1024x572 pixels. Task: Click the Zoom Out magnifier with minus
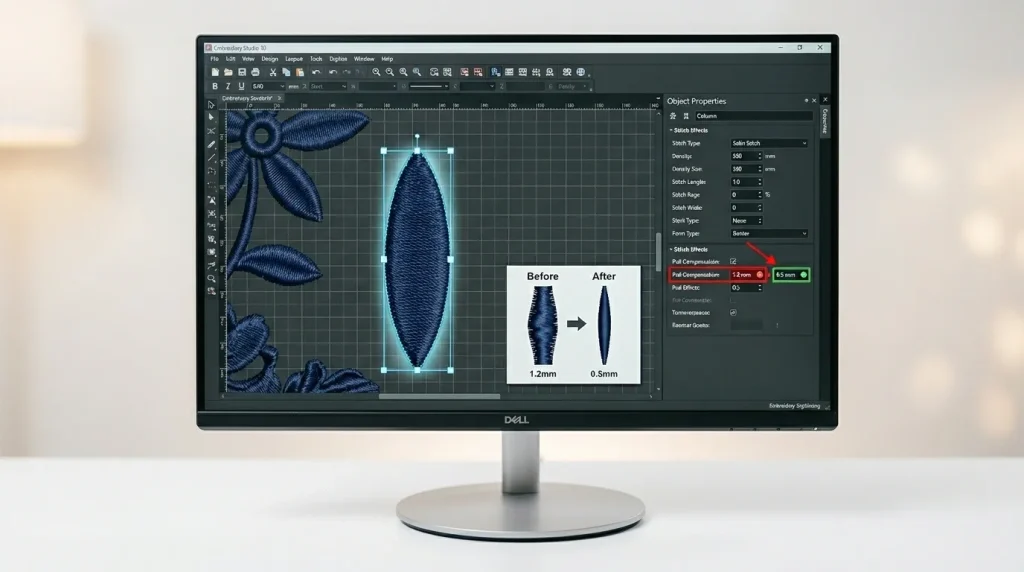pyautogui.click(x=390, y=72)
